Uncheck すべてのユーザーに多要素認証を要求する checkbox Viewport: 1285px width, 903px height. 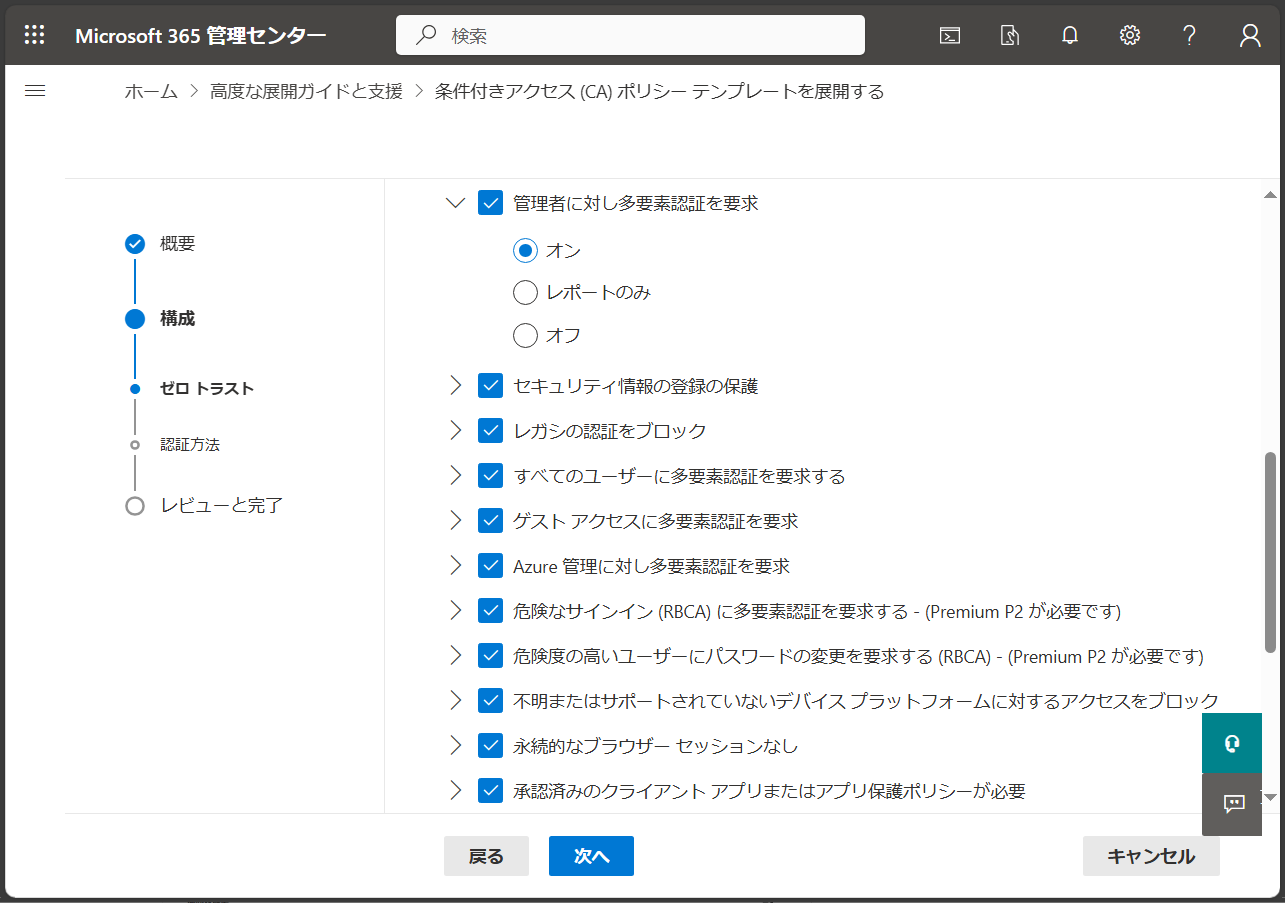point(490,476)
